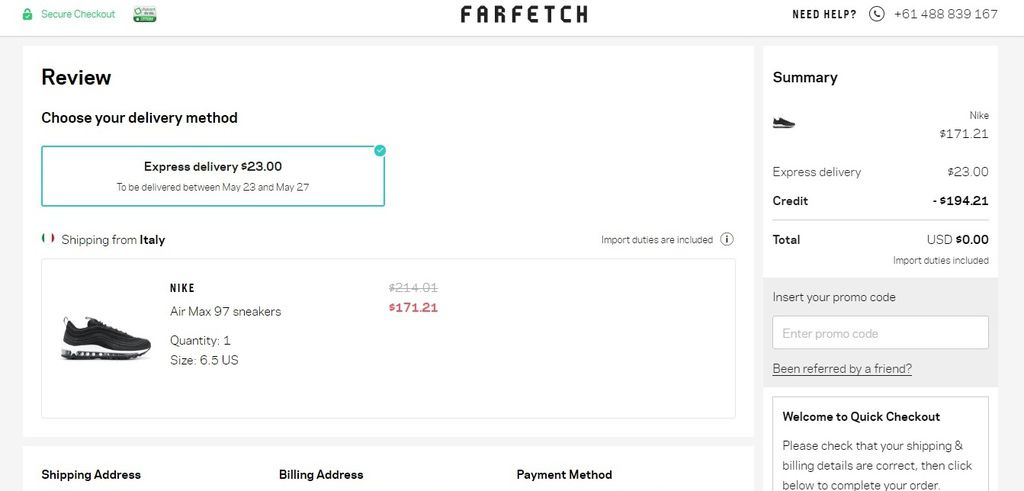Focus the Enter promo code field
The height and width of the screenshot is (491, 1024).
(x=880, y=333)
